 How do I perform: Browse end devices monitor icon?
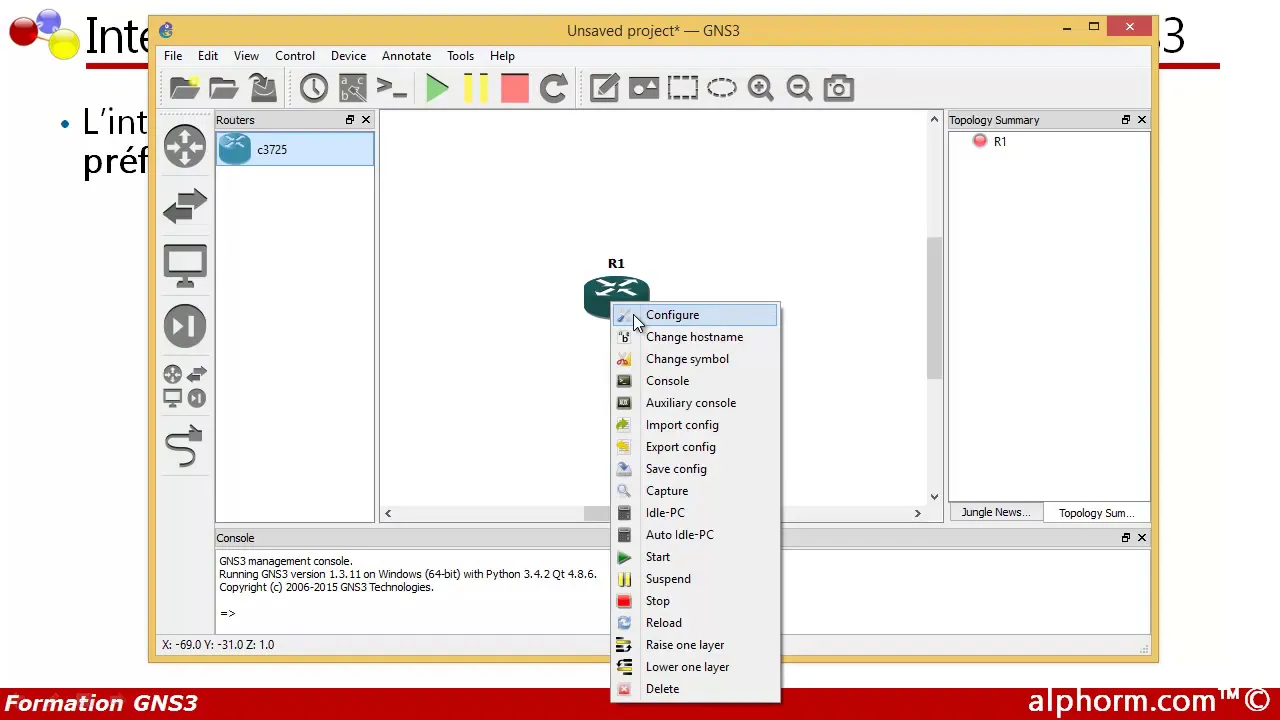(x=185, y=266)
